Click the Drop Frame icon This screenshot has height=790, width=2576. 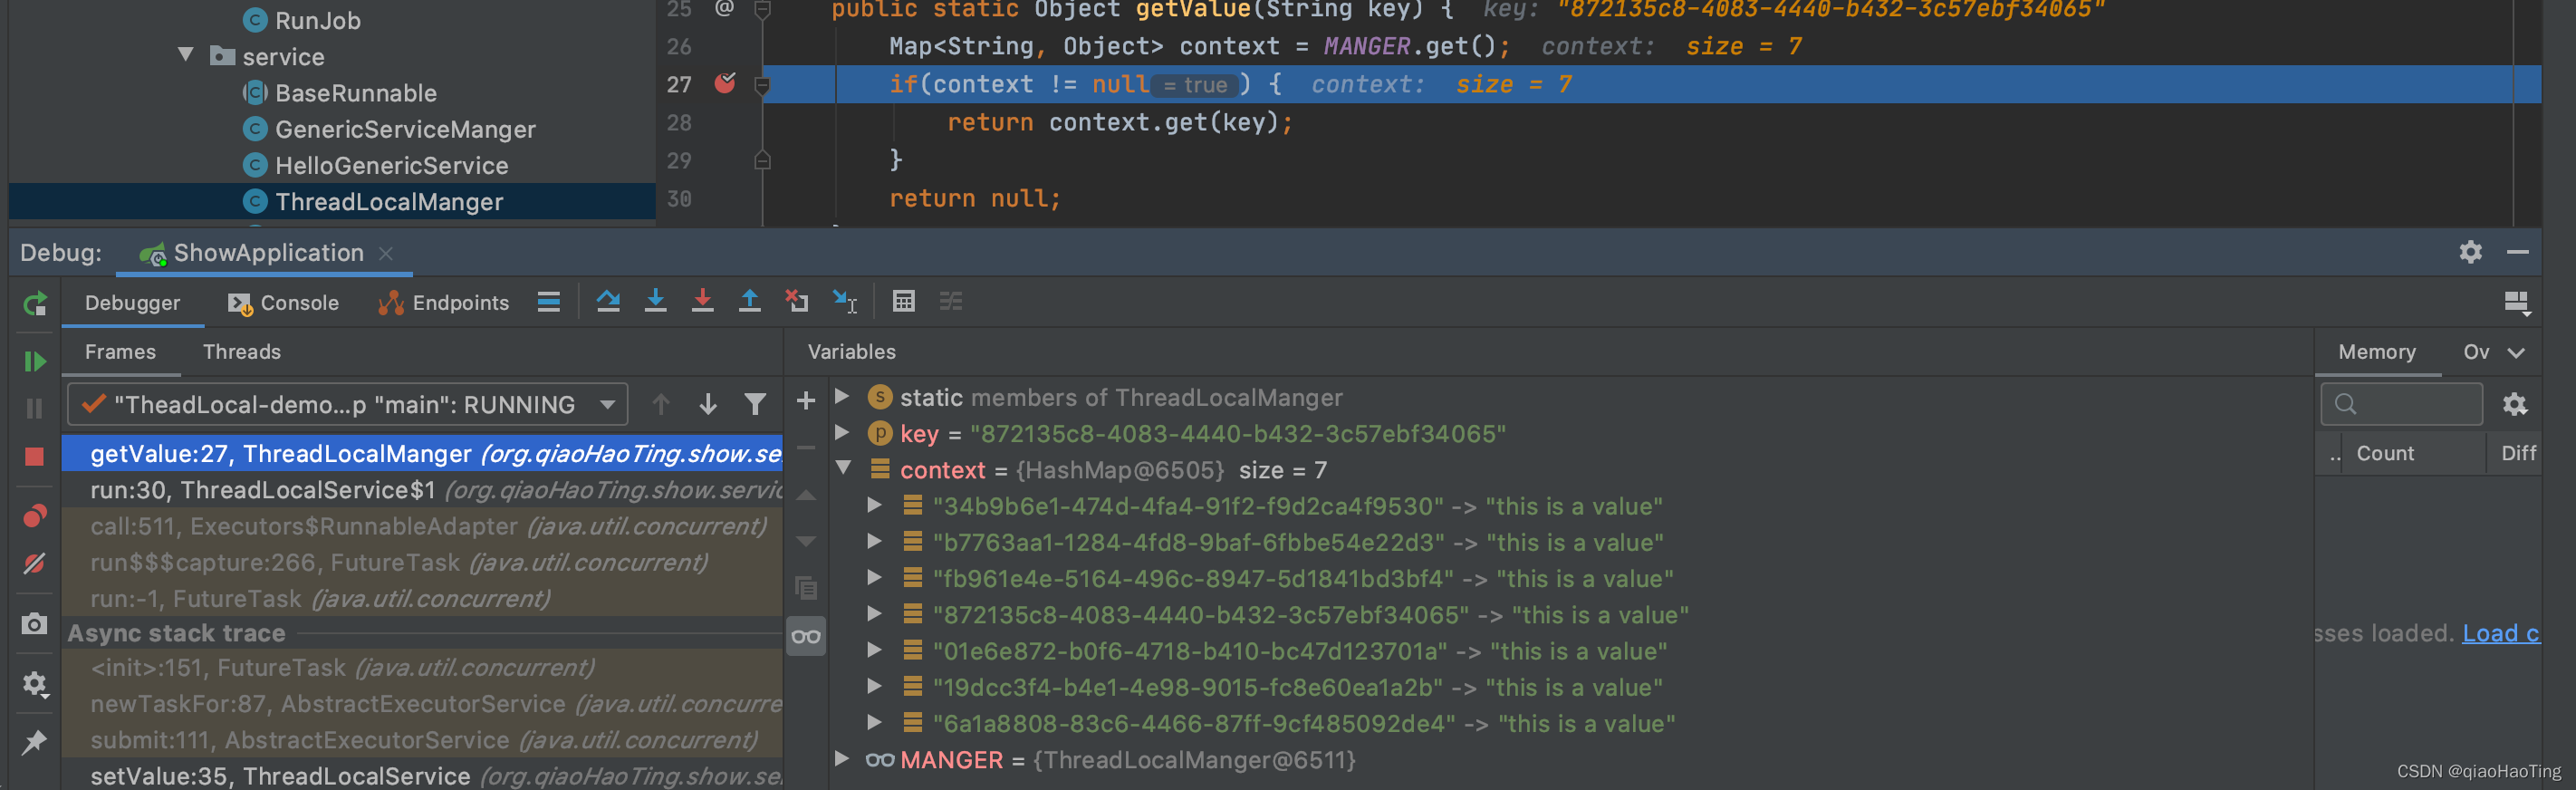coord(797,301)
